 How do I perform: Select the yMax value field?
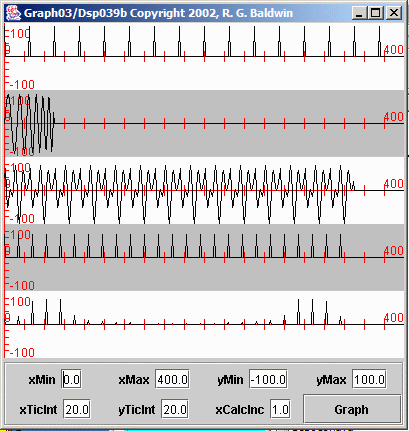[x=369, y=379]
